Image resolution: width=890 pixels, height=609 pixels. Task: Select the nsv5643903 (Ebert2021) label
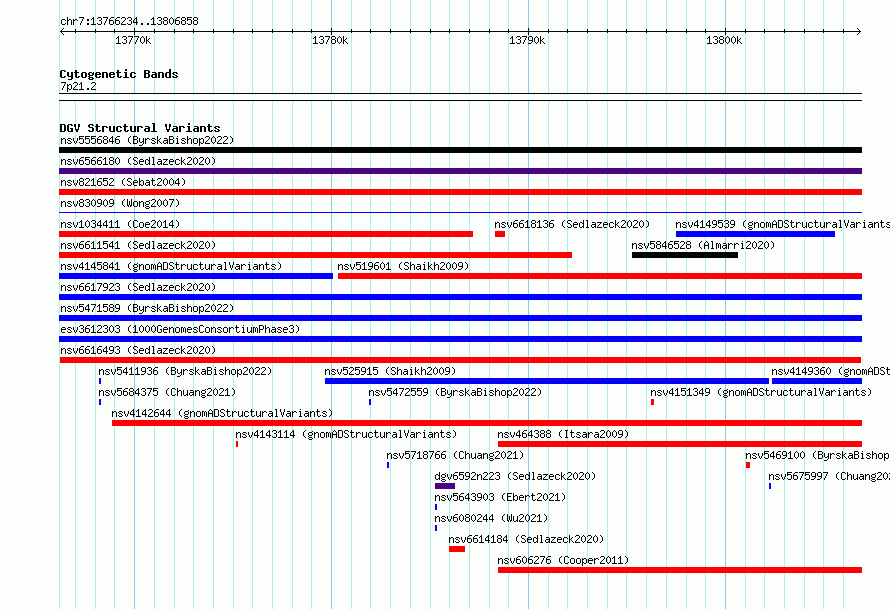pos(500,497)
